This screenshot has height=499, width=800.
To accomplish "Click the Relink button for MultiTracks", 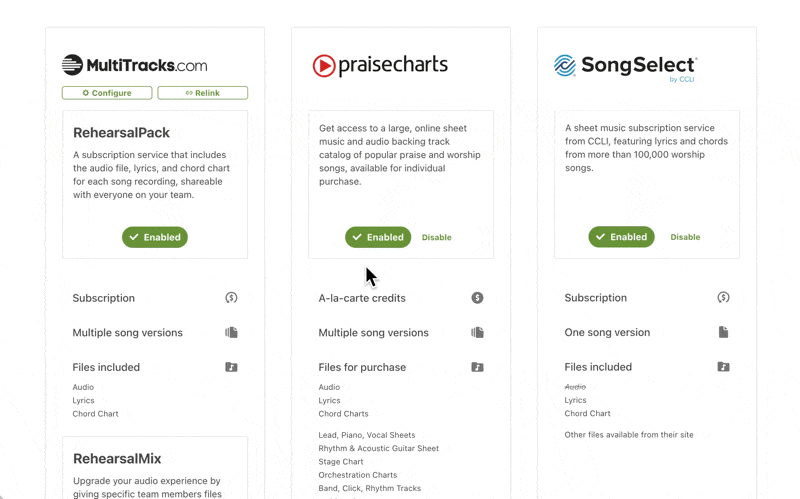I will click(203, 93).
